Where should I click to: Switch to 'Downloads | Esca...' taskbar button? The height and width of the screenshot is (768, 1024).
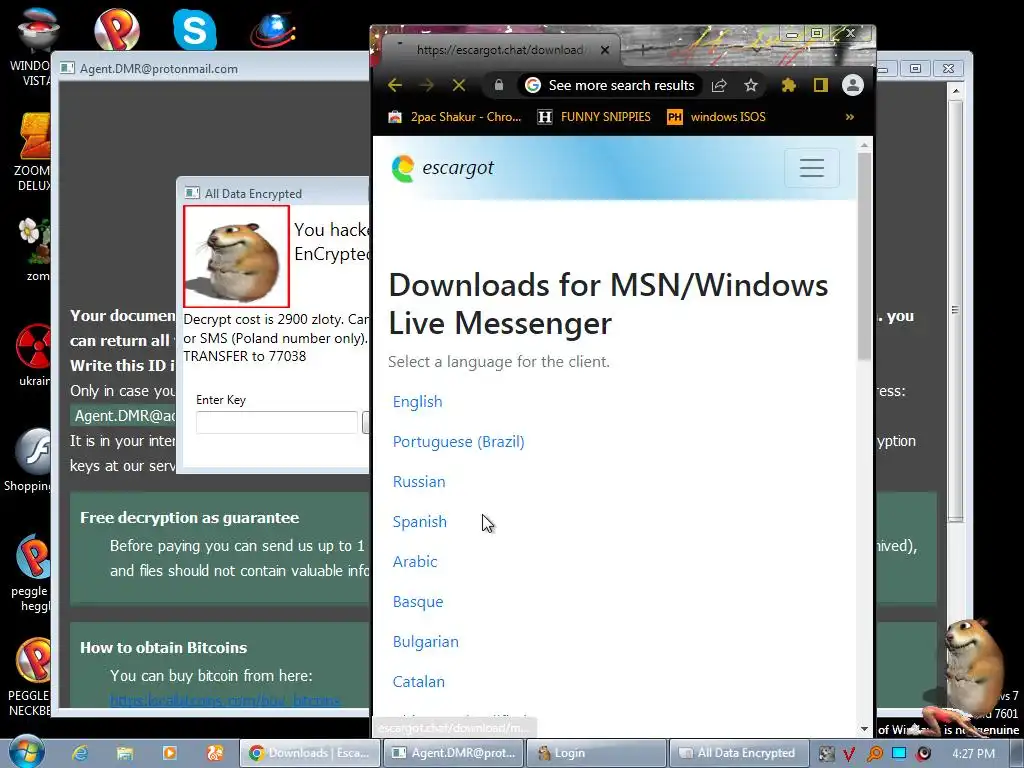click(x=310, y=753)
